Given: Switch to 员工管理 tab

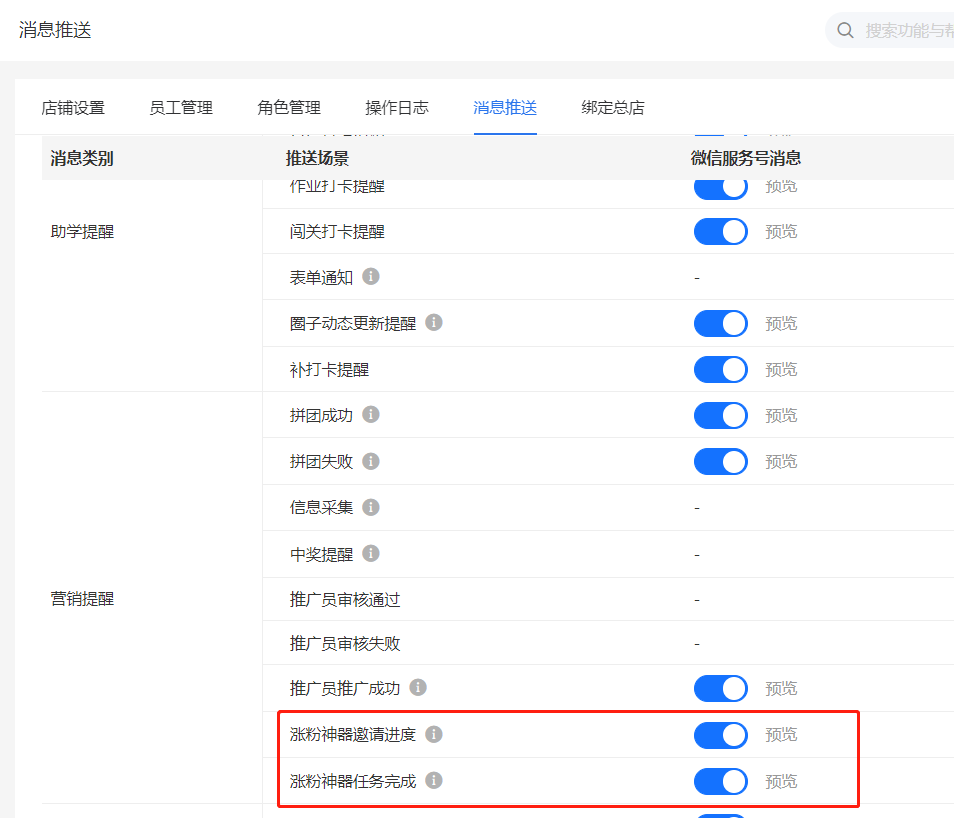Looking at the screenshot, I should pyautogui.click(x=181, y=108).
